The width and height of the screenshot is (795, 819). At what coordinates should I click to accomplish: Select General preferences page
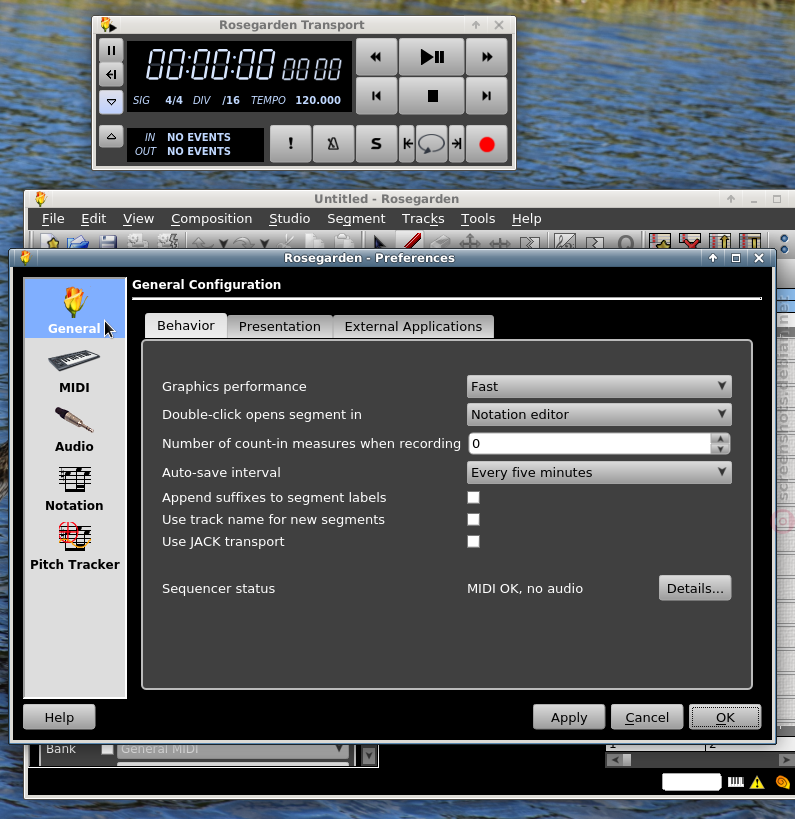pos(74,308)
